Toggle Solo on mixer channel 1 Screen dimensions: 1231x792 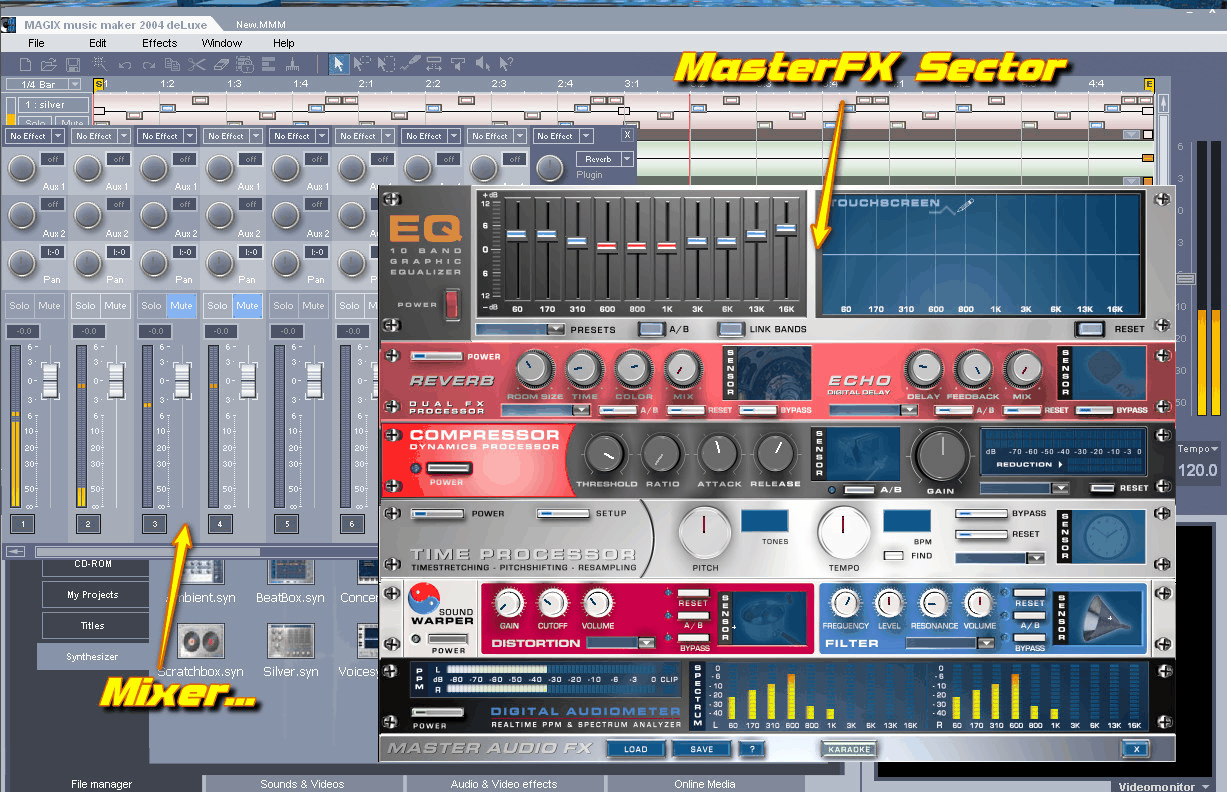click(x=19, y=306)
